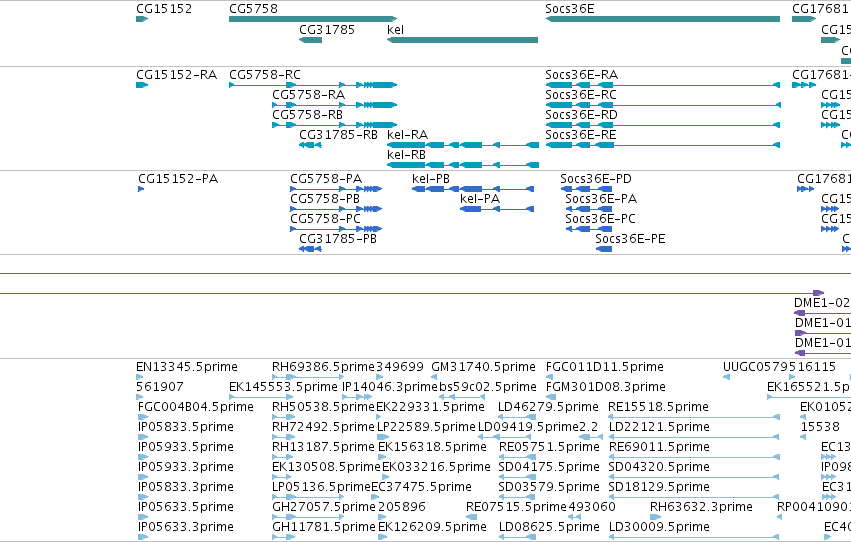Select the Socs36E-PD protein label
This screenshot has height=542, width=851.
[596, 178]
